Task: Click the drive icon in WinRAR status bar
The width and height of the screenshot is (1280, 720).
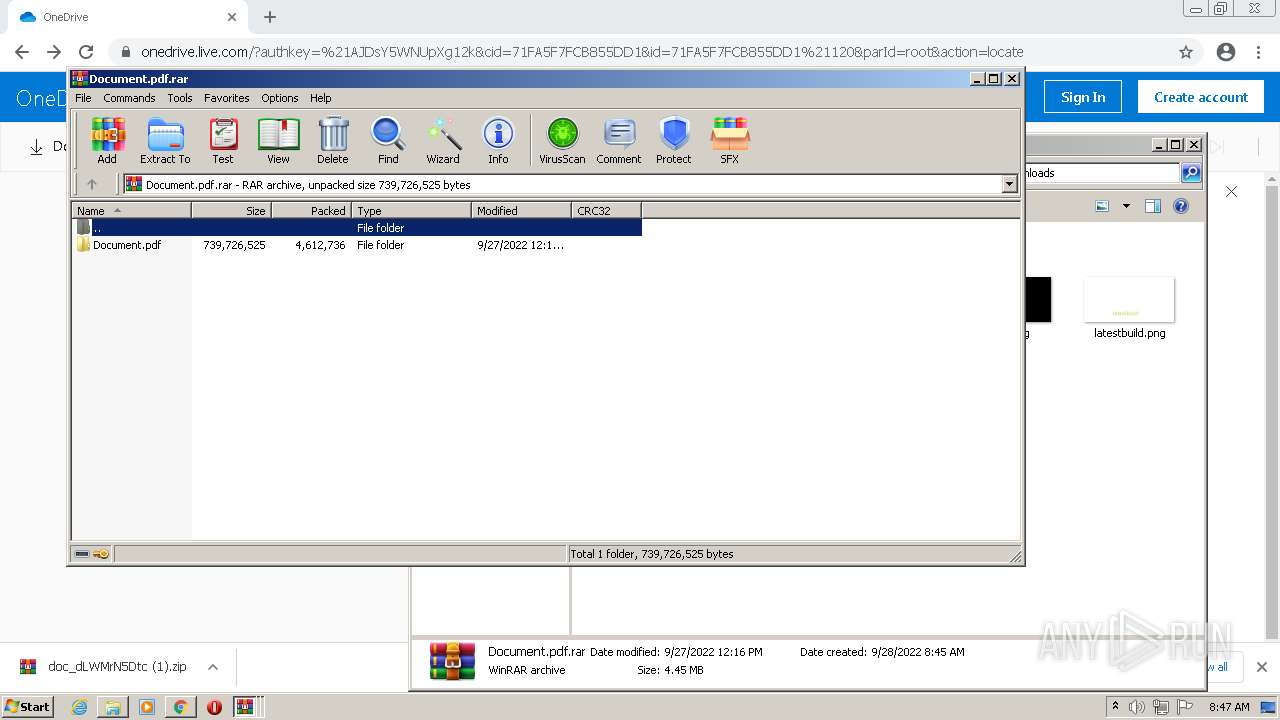Action: [82, 554]
